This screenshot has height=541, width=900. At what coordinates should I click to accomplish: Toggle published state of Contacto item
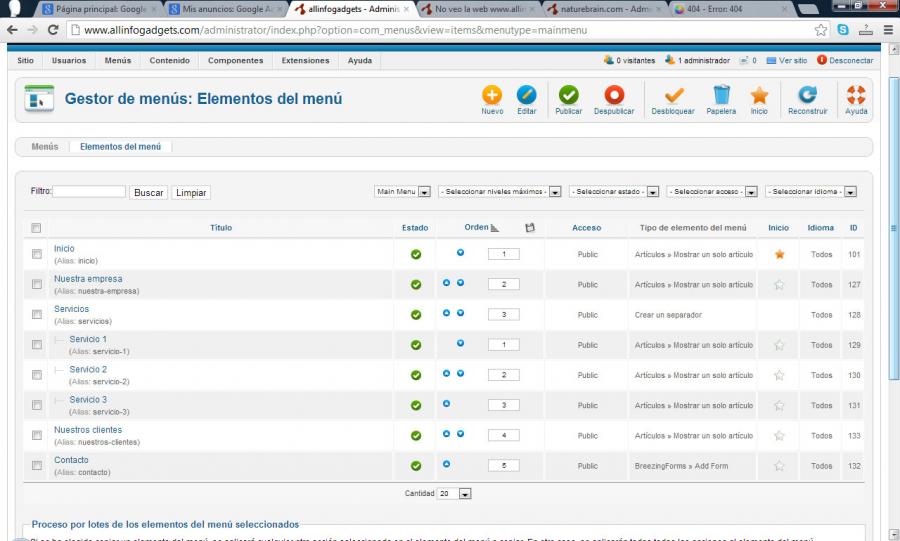(x=416, y=466)
